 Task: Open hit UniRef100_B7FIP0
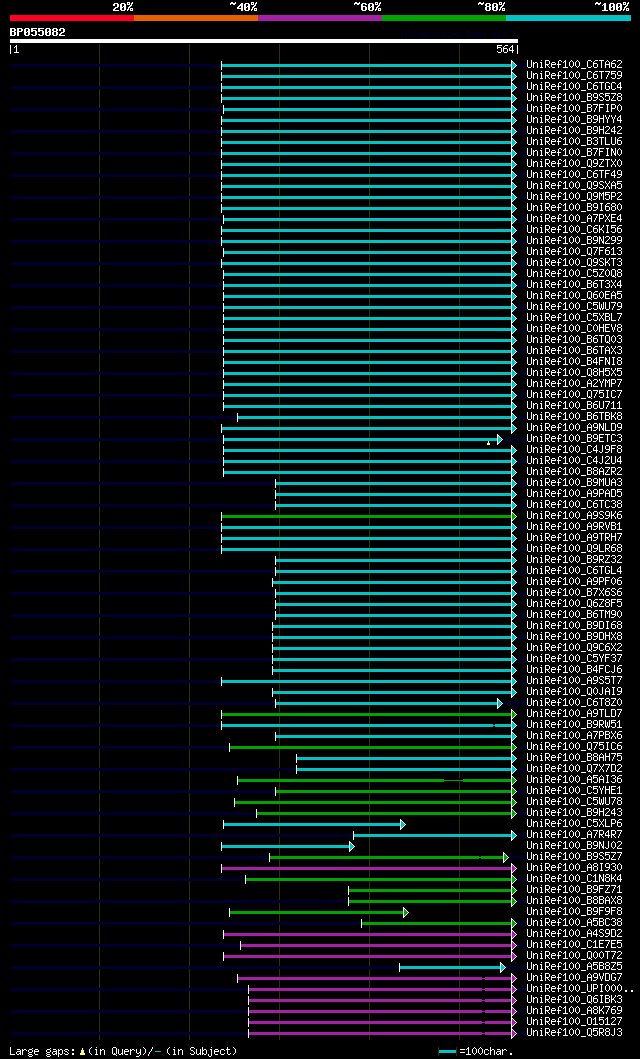point(575,109)
